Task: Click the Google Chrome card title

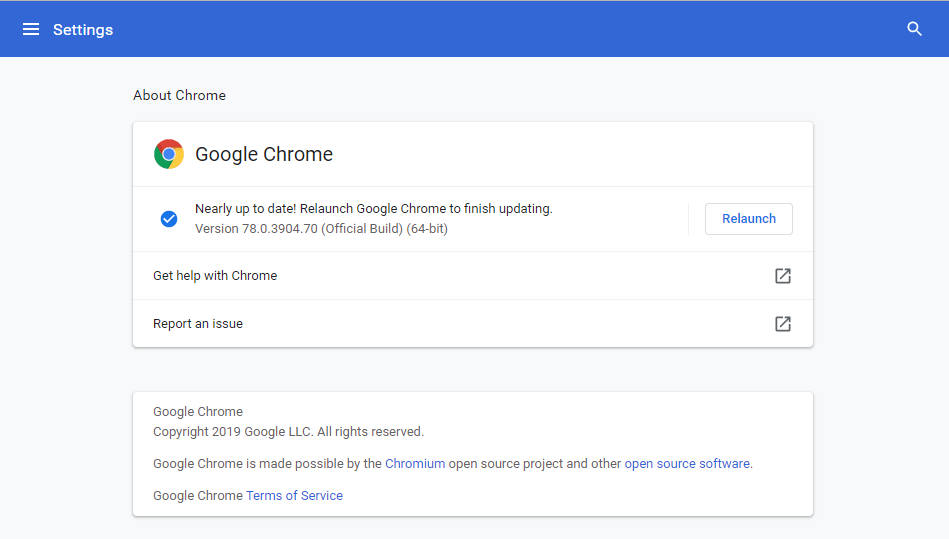Action: (264, 154)
